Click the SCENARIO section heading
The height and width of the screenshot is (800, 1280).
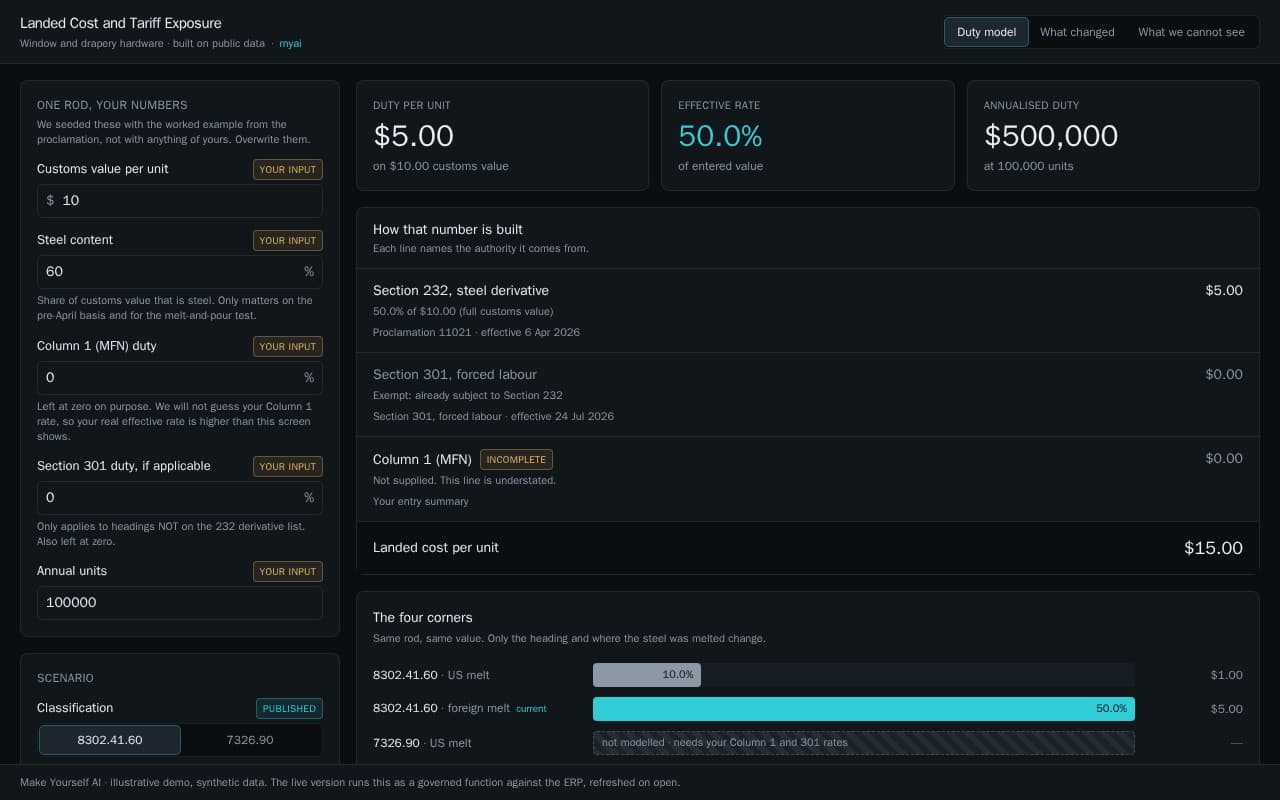pyautogui.click(x=65, y=678)
